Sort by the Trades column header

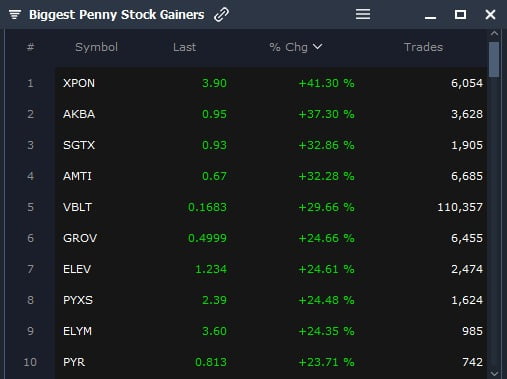[x=423, y=47]
